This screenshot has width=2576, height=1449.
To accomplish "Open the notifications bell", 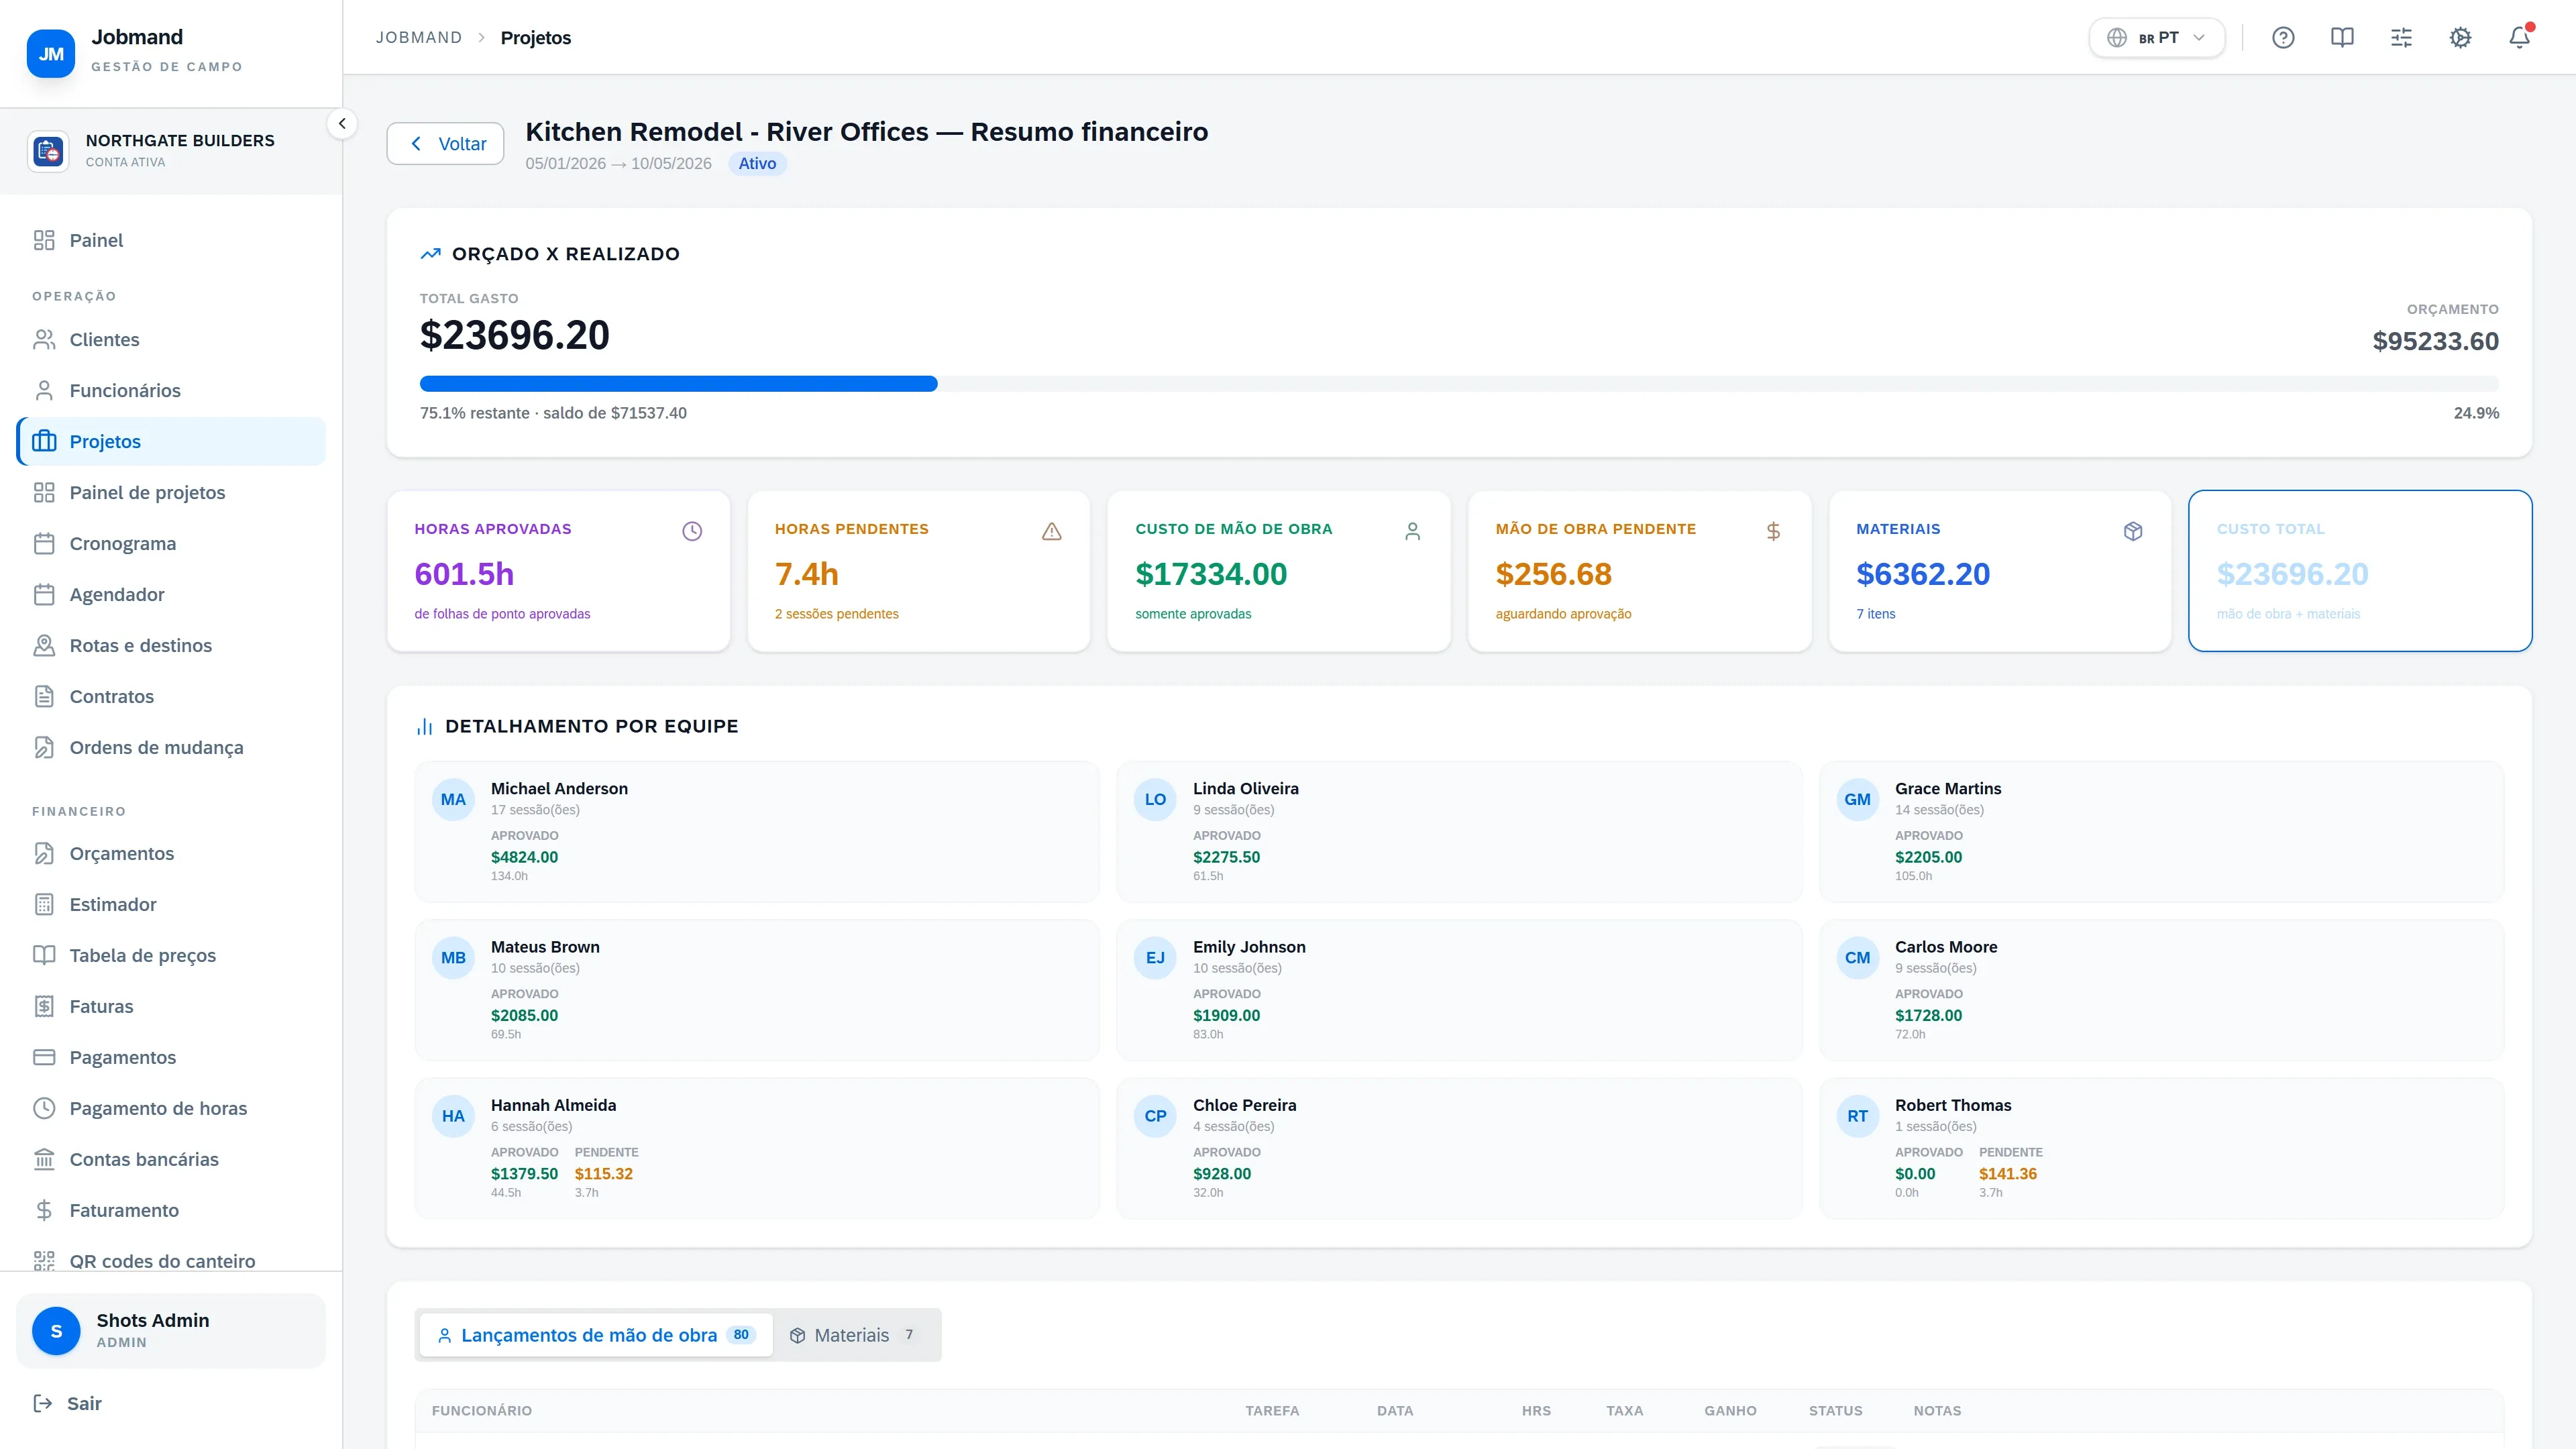I will pos(2519,38).
